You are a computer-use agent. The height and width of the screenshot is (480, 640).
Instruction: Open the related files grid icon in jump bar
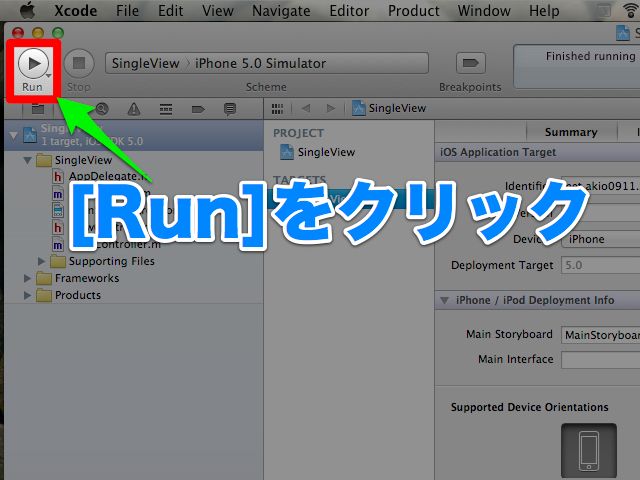coord(277,109)
